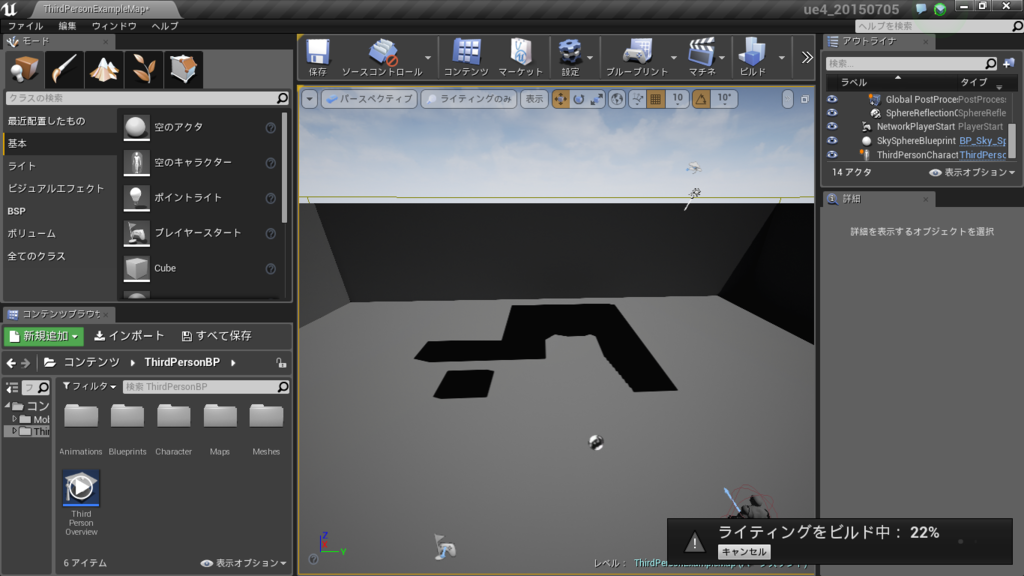This screenshot has height=576, width=1024.
Task: Open the マチネ matinee icon
Action: coord(702,57)
